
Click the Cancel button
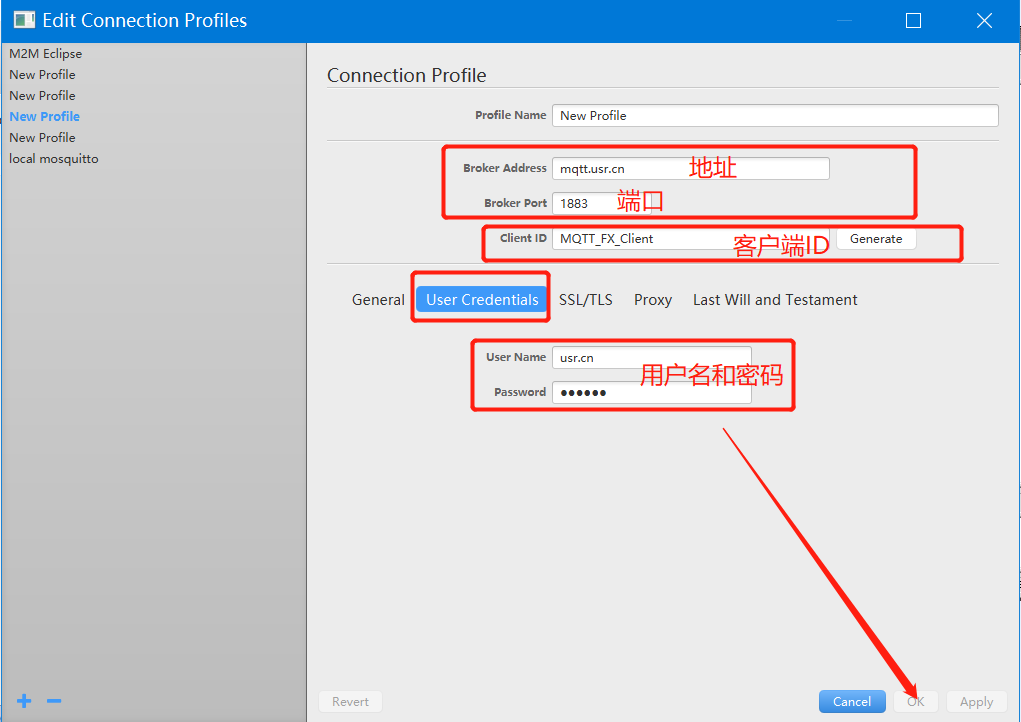tap(852, 702)
